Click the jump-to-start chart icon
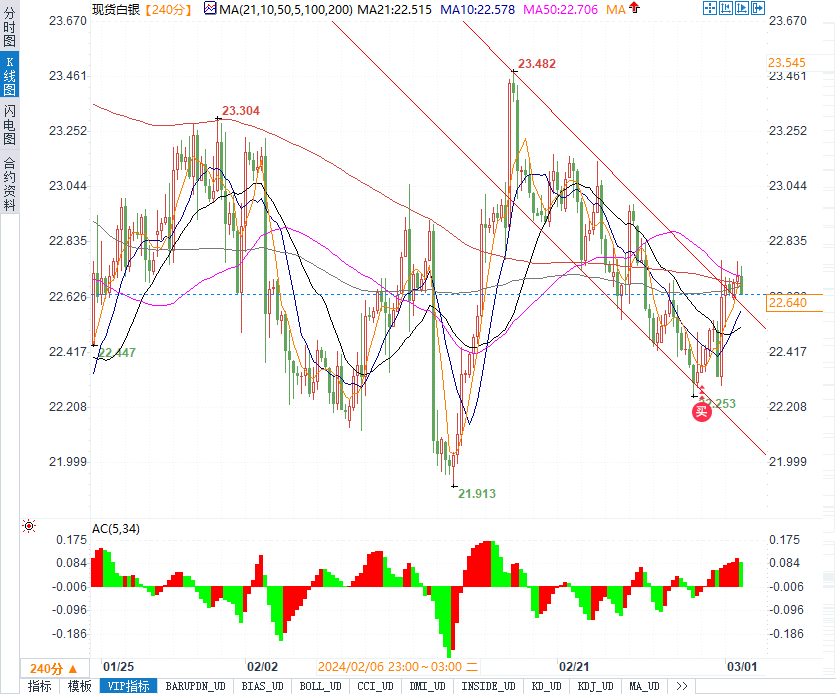This screenshot has height=694, width=836. 726,8
